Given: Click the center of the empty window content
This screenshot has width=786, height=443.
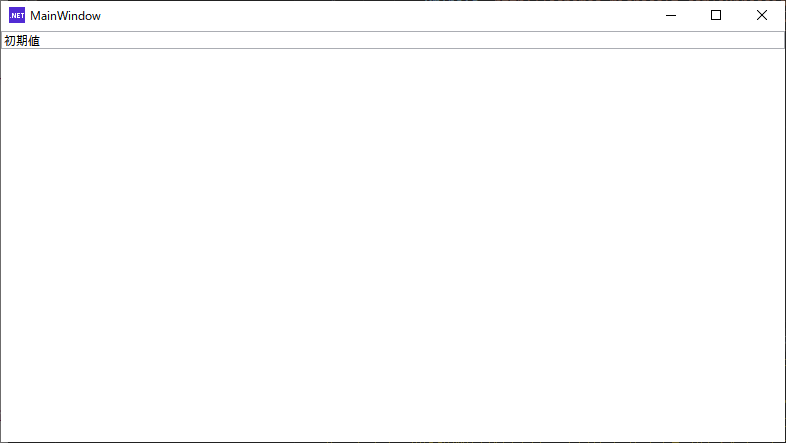Looking at the screenshot, I should coord(393,246).
